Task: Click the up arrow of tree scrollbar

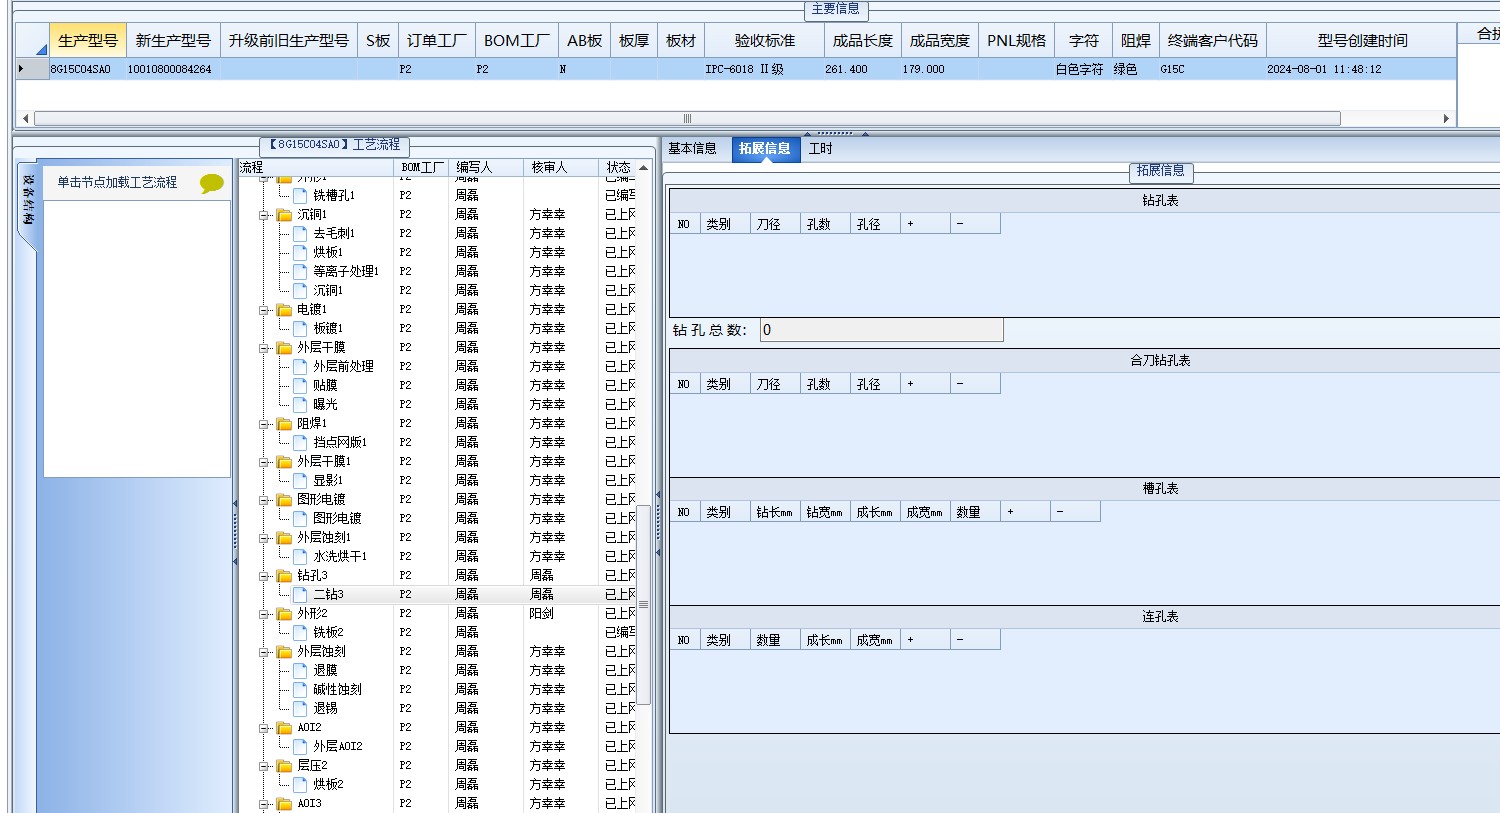Action: point(644,168)
